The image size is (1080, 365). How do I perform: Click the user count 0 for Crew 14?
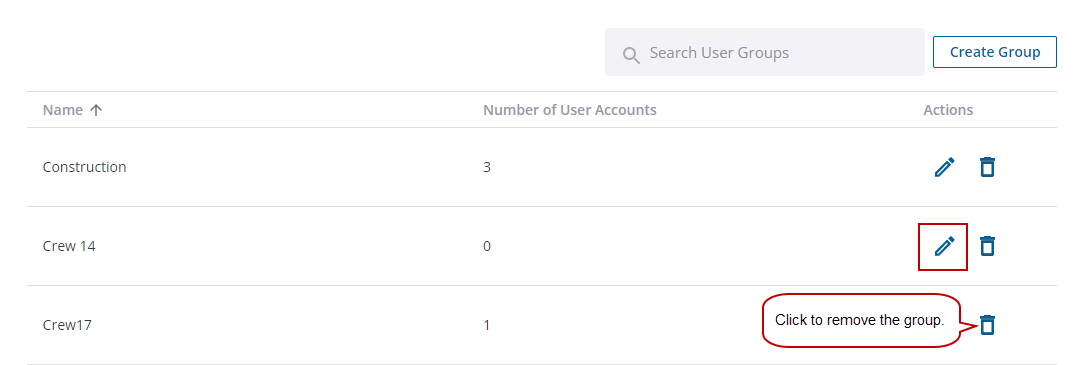coord(487,246)
